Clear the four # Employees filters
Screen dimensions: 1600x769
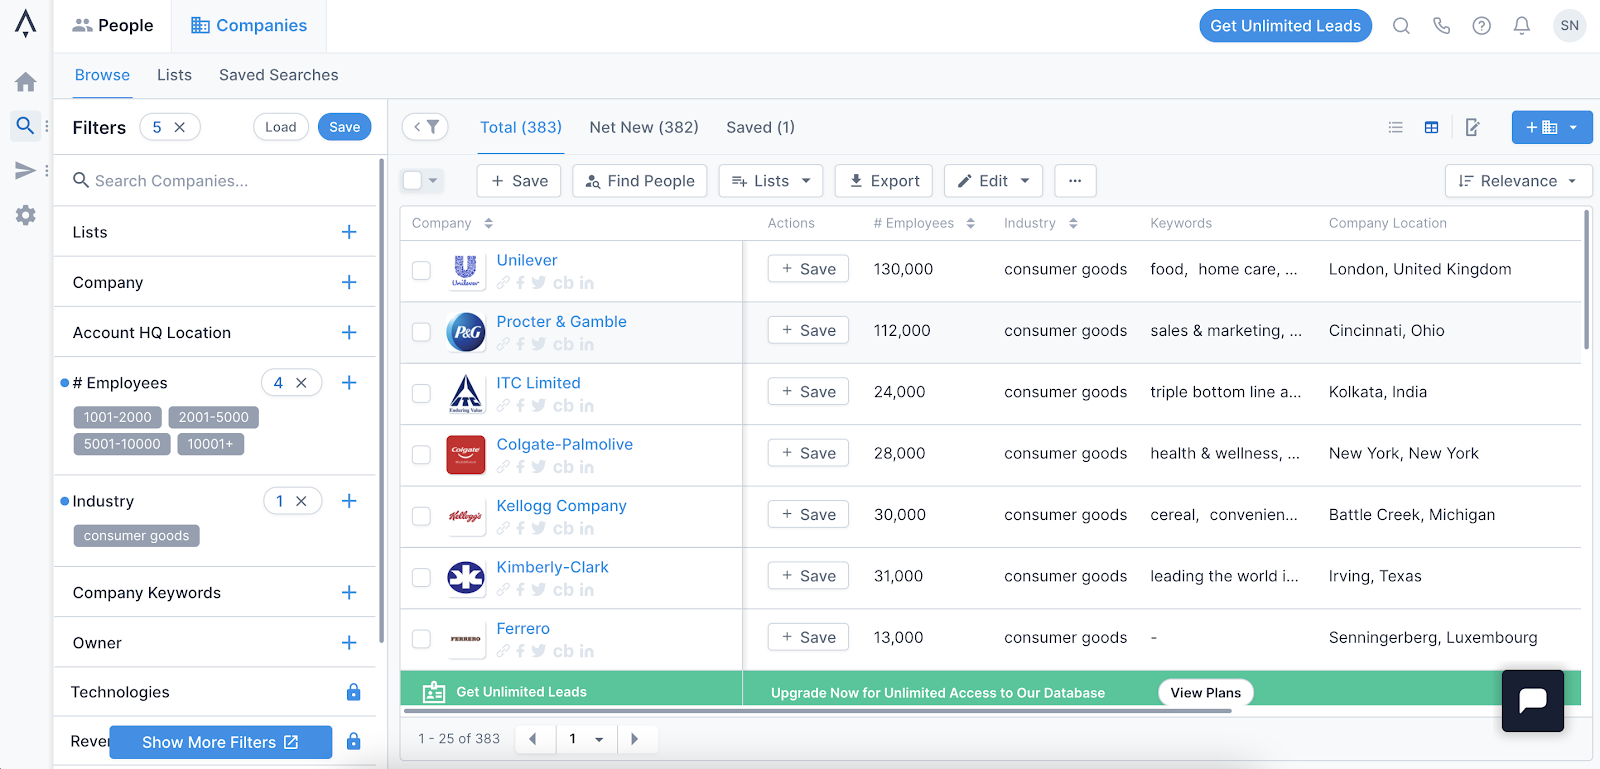coord(301,383)
